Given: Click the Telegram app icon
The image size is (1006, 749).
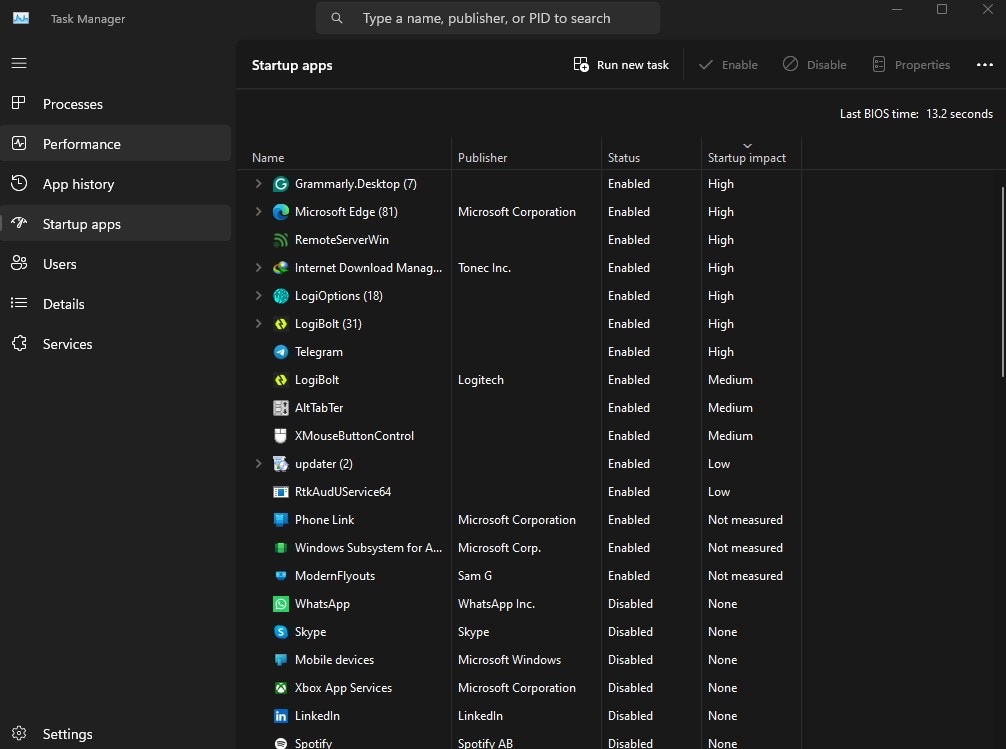Looking at the screenshot, I should 281,352.
